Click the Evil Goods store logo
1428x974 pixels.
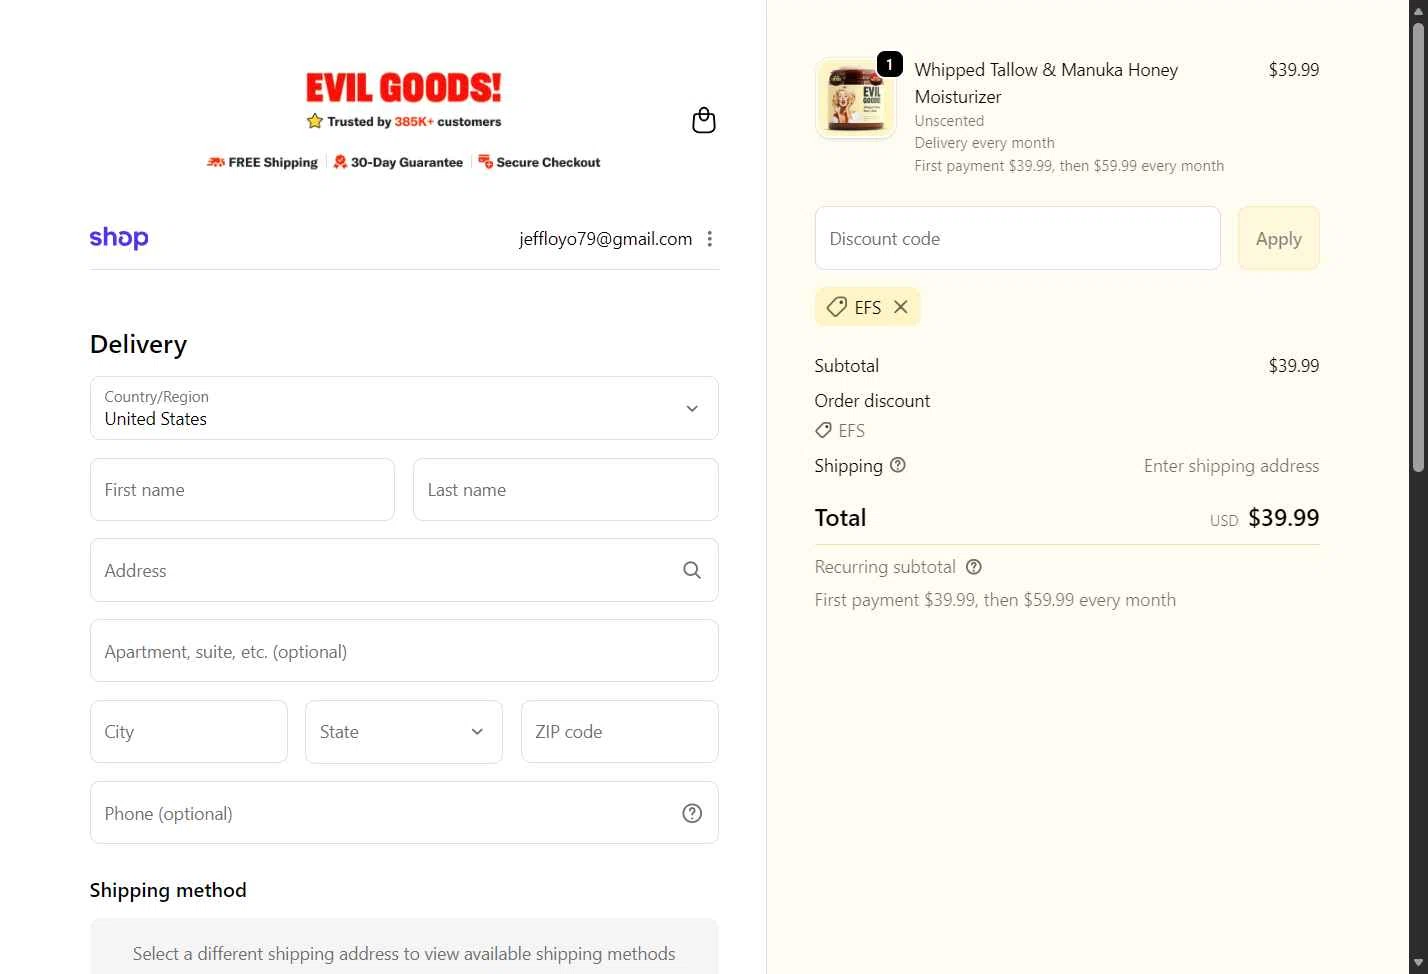point(404,88)
